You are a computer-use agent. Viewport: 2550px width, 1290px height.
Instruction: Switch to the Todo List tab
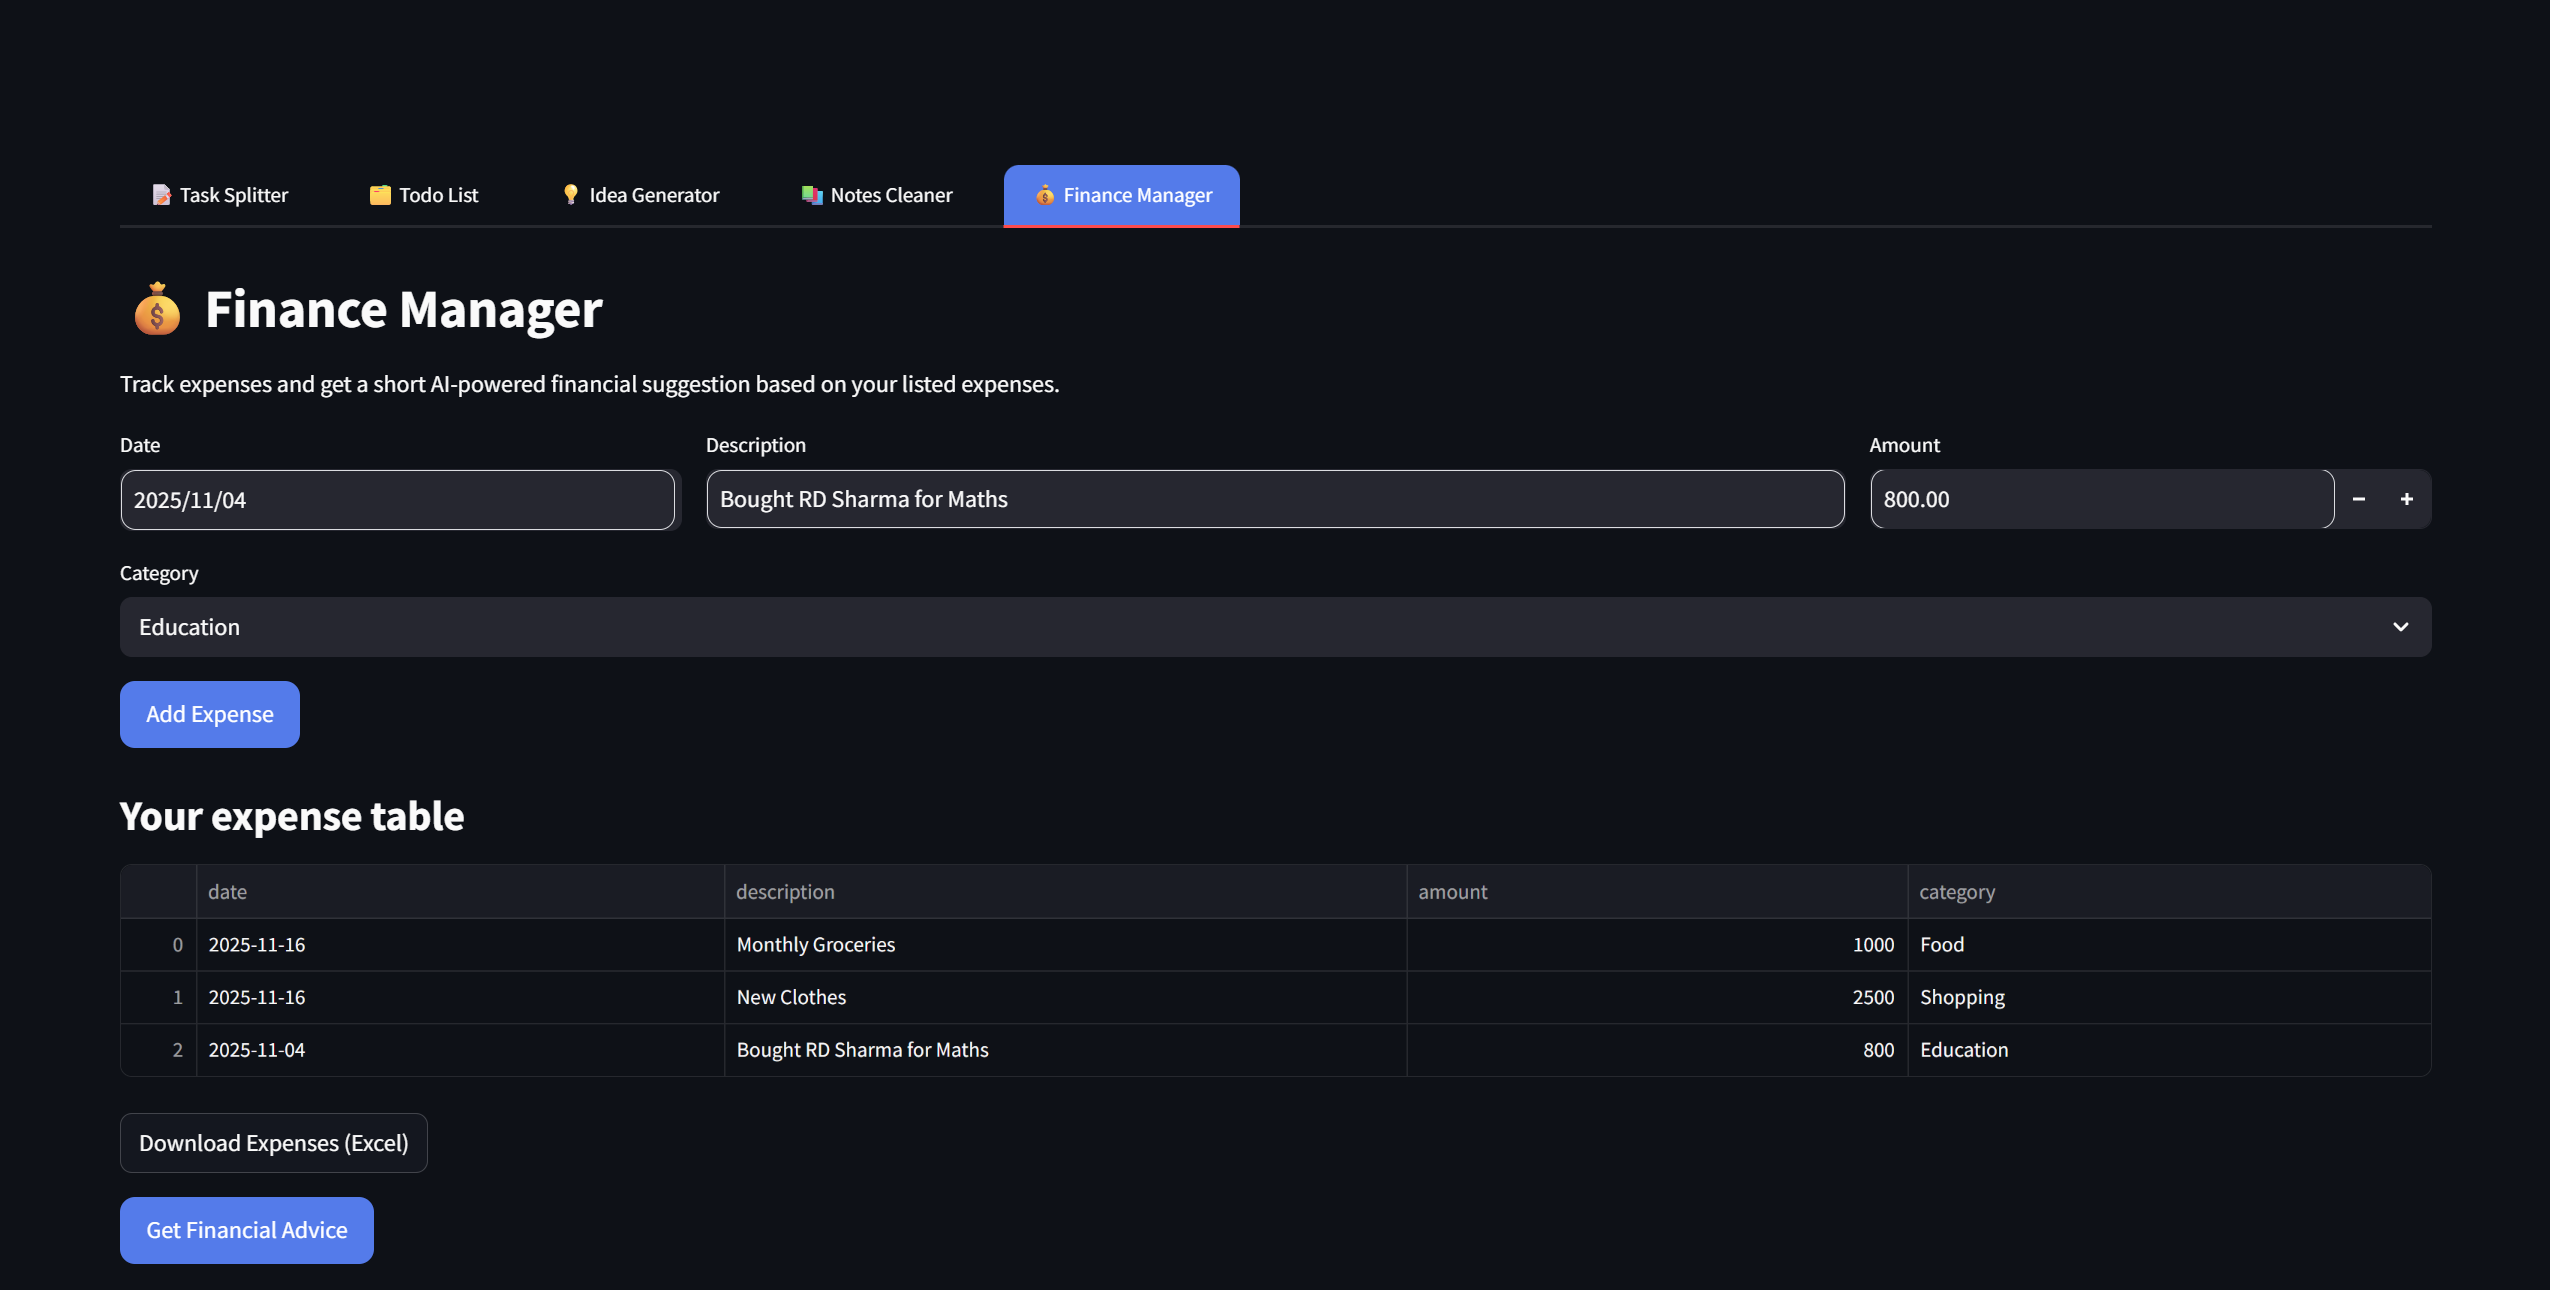pyautogui.click(x=424, y=195)
